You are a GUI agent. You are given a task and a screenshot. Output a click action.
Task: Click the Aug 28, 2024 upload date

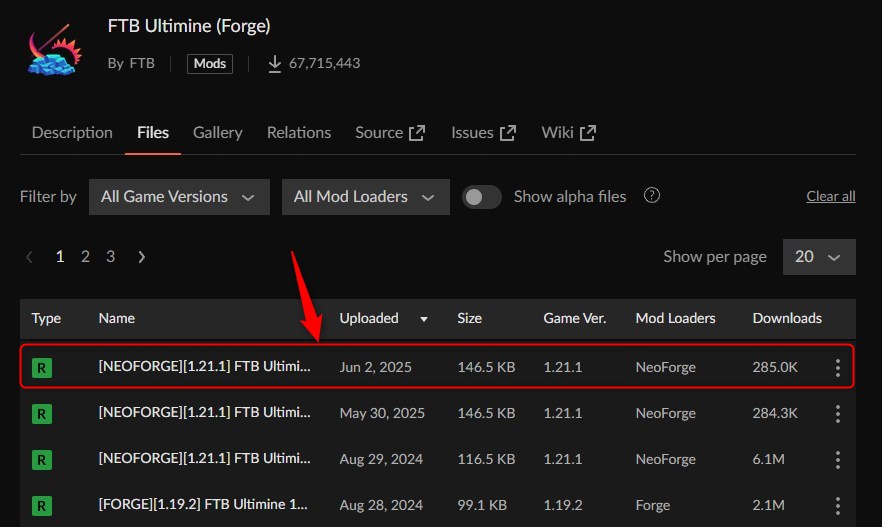381,506
